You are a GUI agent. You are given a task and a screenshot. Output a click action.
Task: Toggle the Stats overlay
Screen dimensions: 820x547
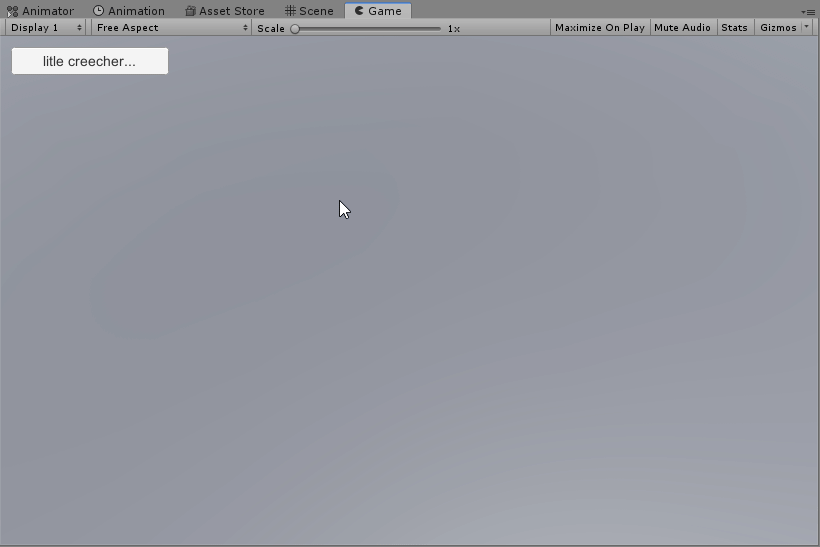tap(734, 28)
